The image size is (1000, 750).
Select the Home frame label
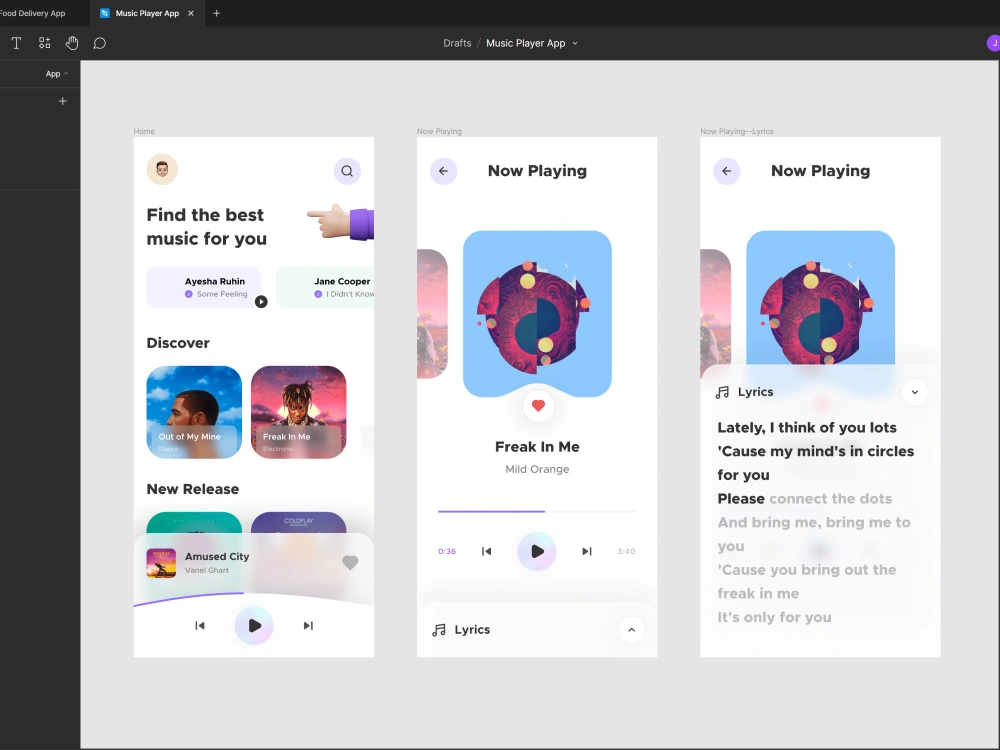[144, 131]
